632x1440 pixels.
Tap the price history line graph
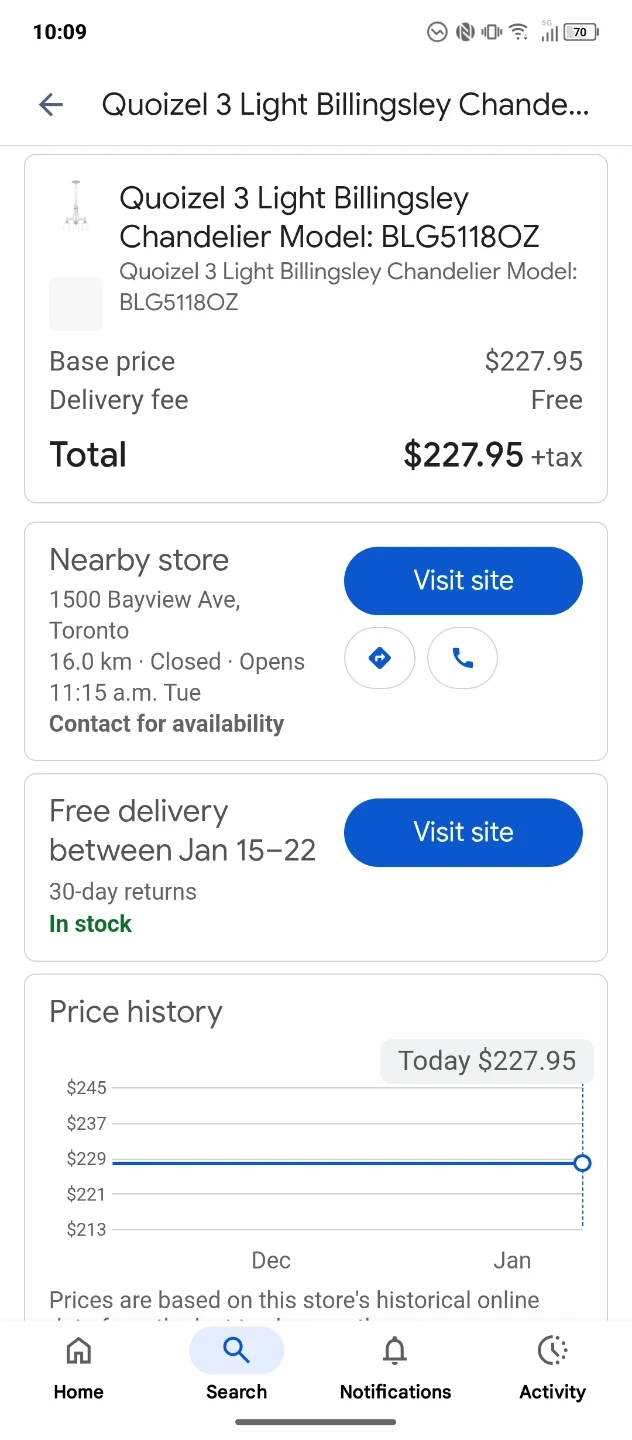coord(340,1163)
